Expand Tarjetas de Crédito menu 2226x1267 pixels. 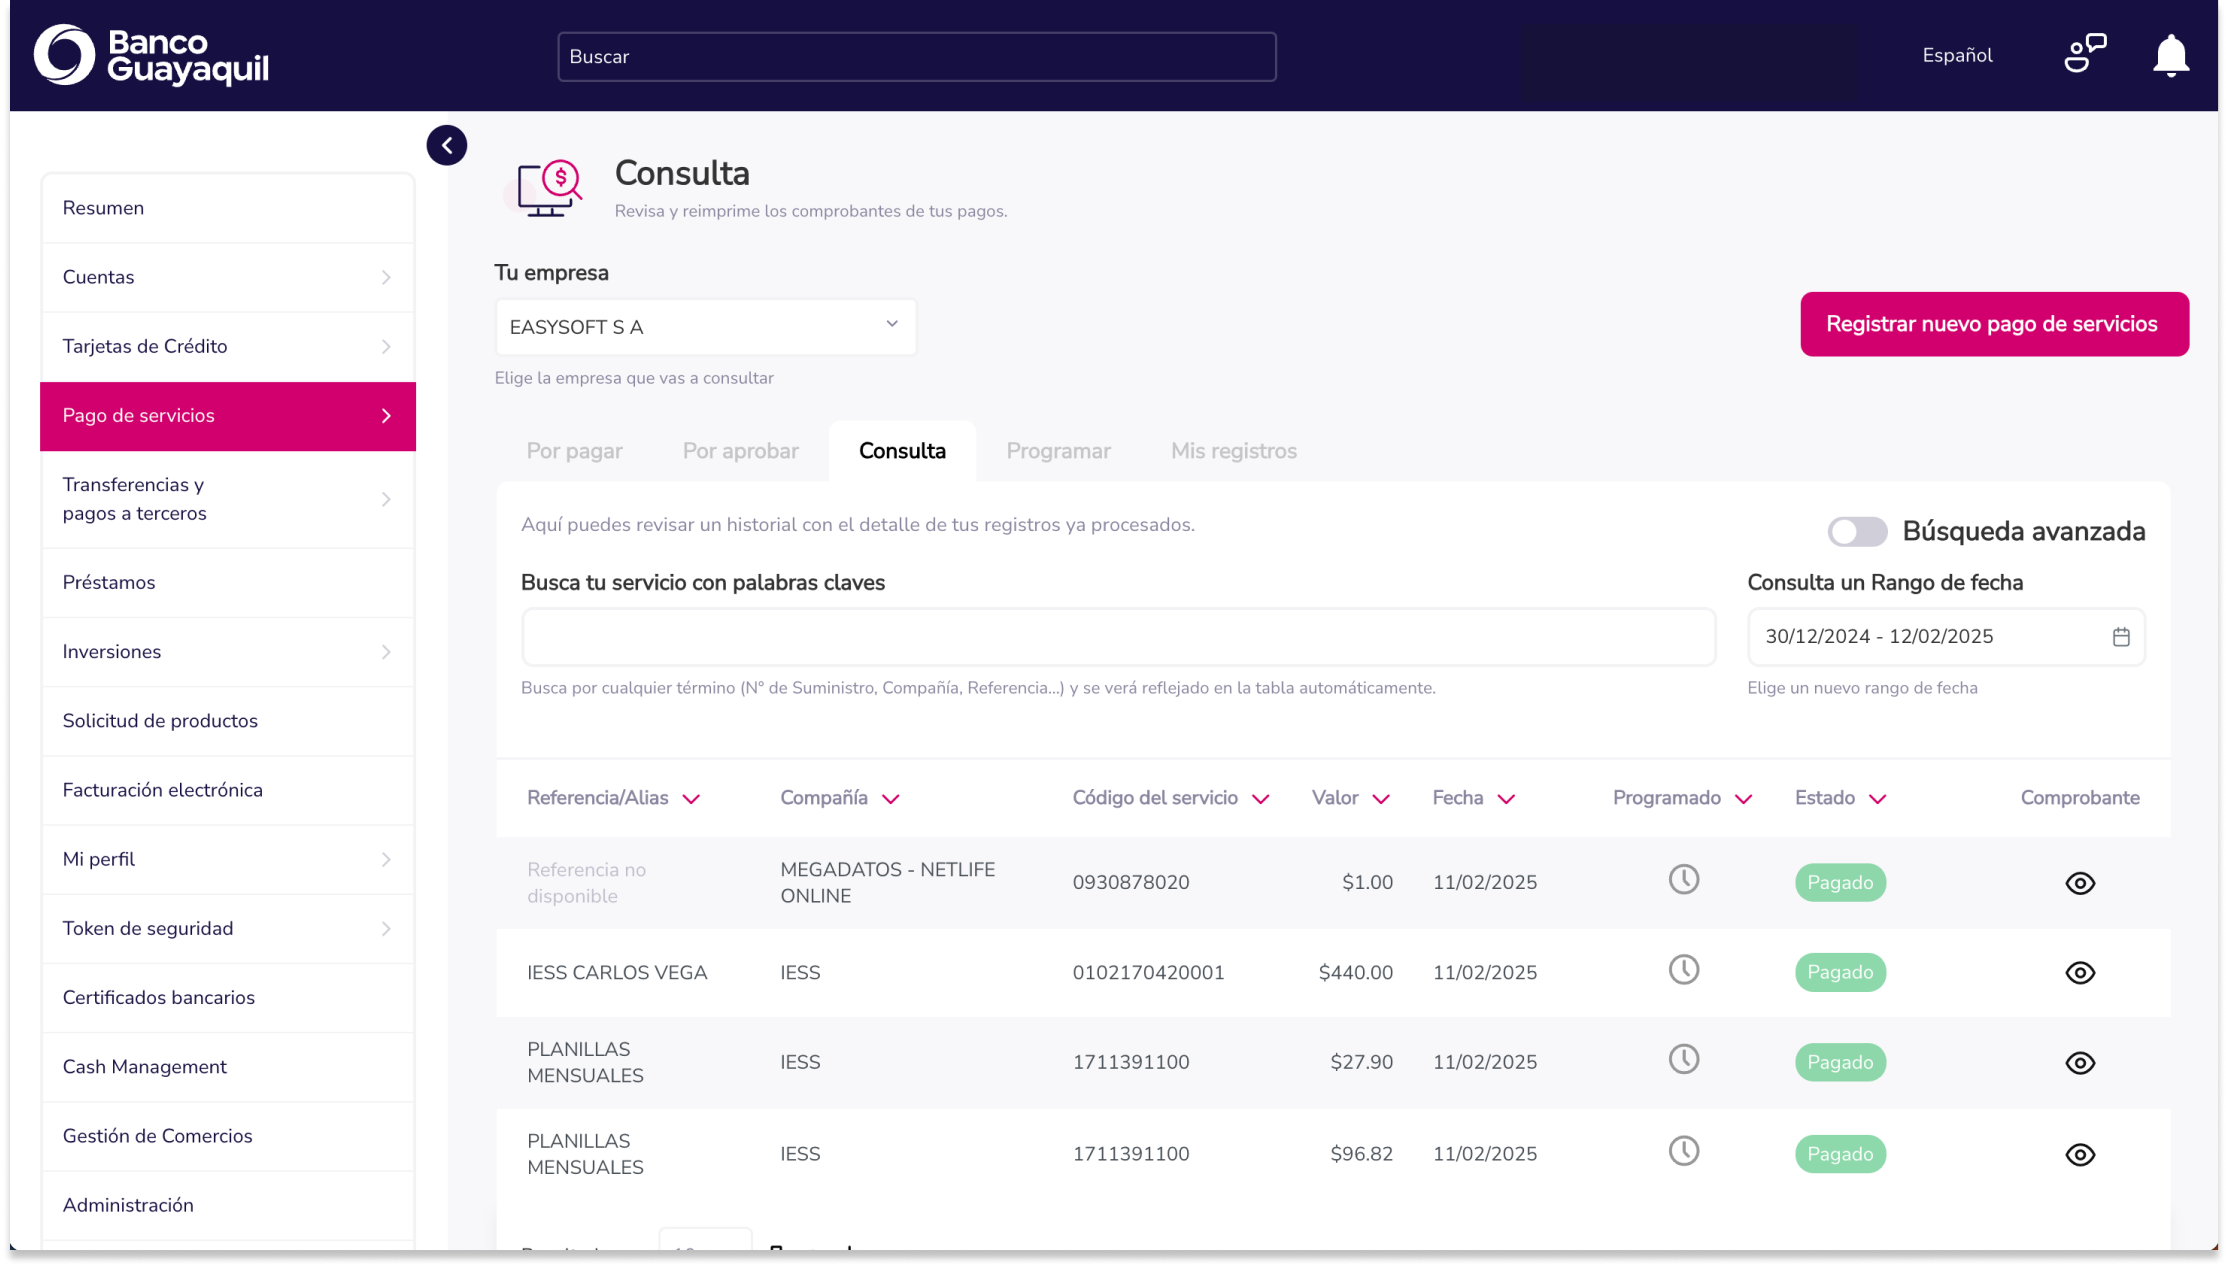(228, 346)
